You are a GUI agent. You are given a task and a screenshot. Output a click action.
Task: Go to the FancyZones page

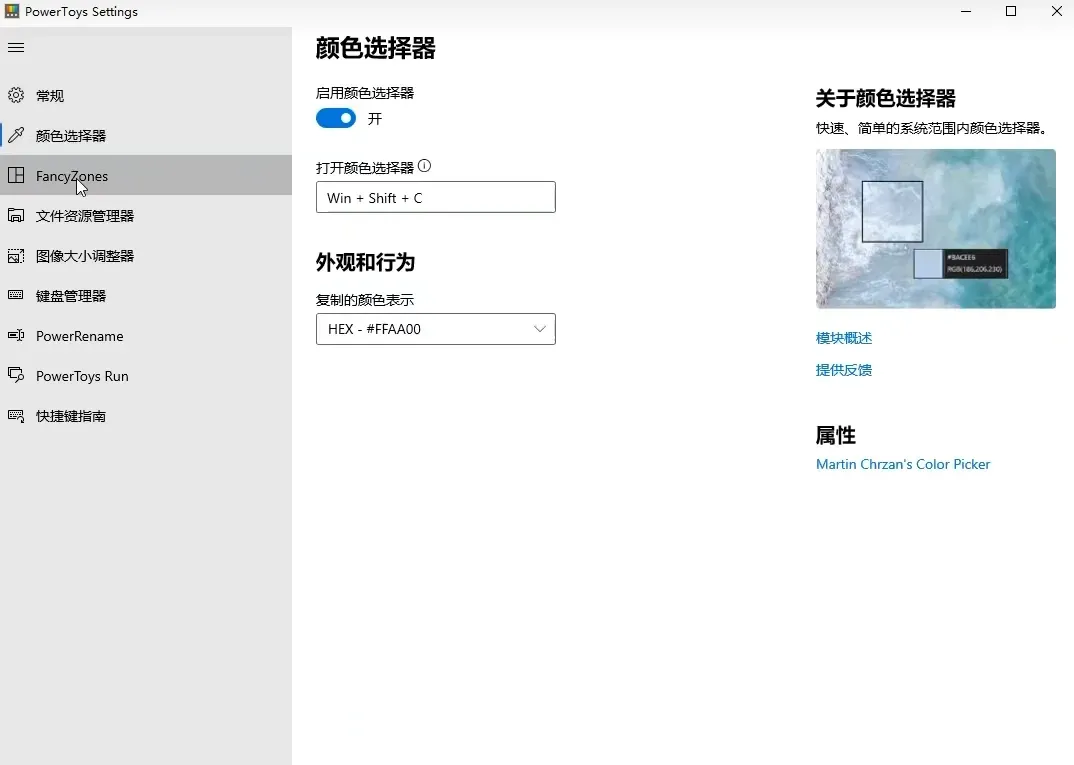[x=146, y=175]
